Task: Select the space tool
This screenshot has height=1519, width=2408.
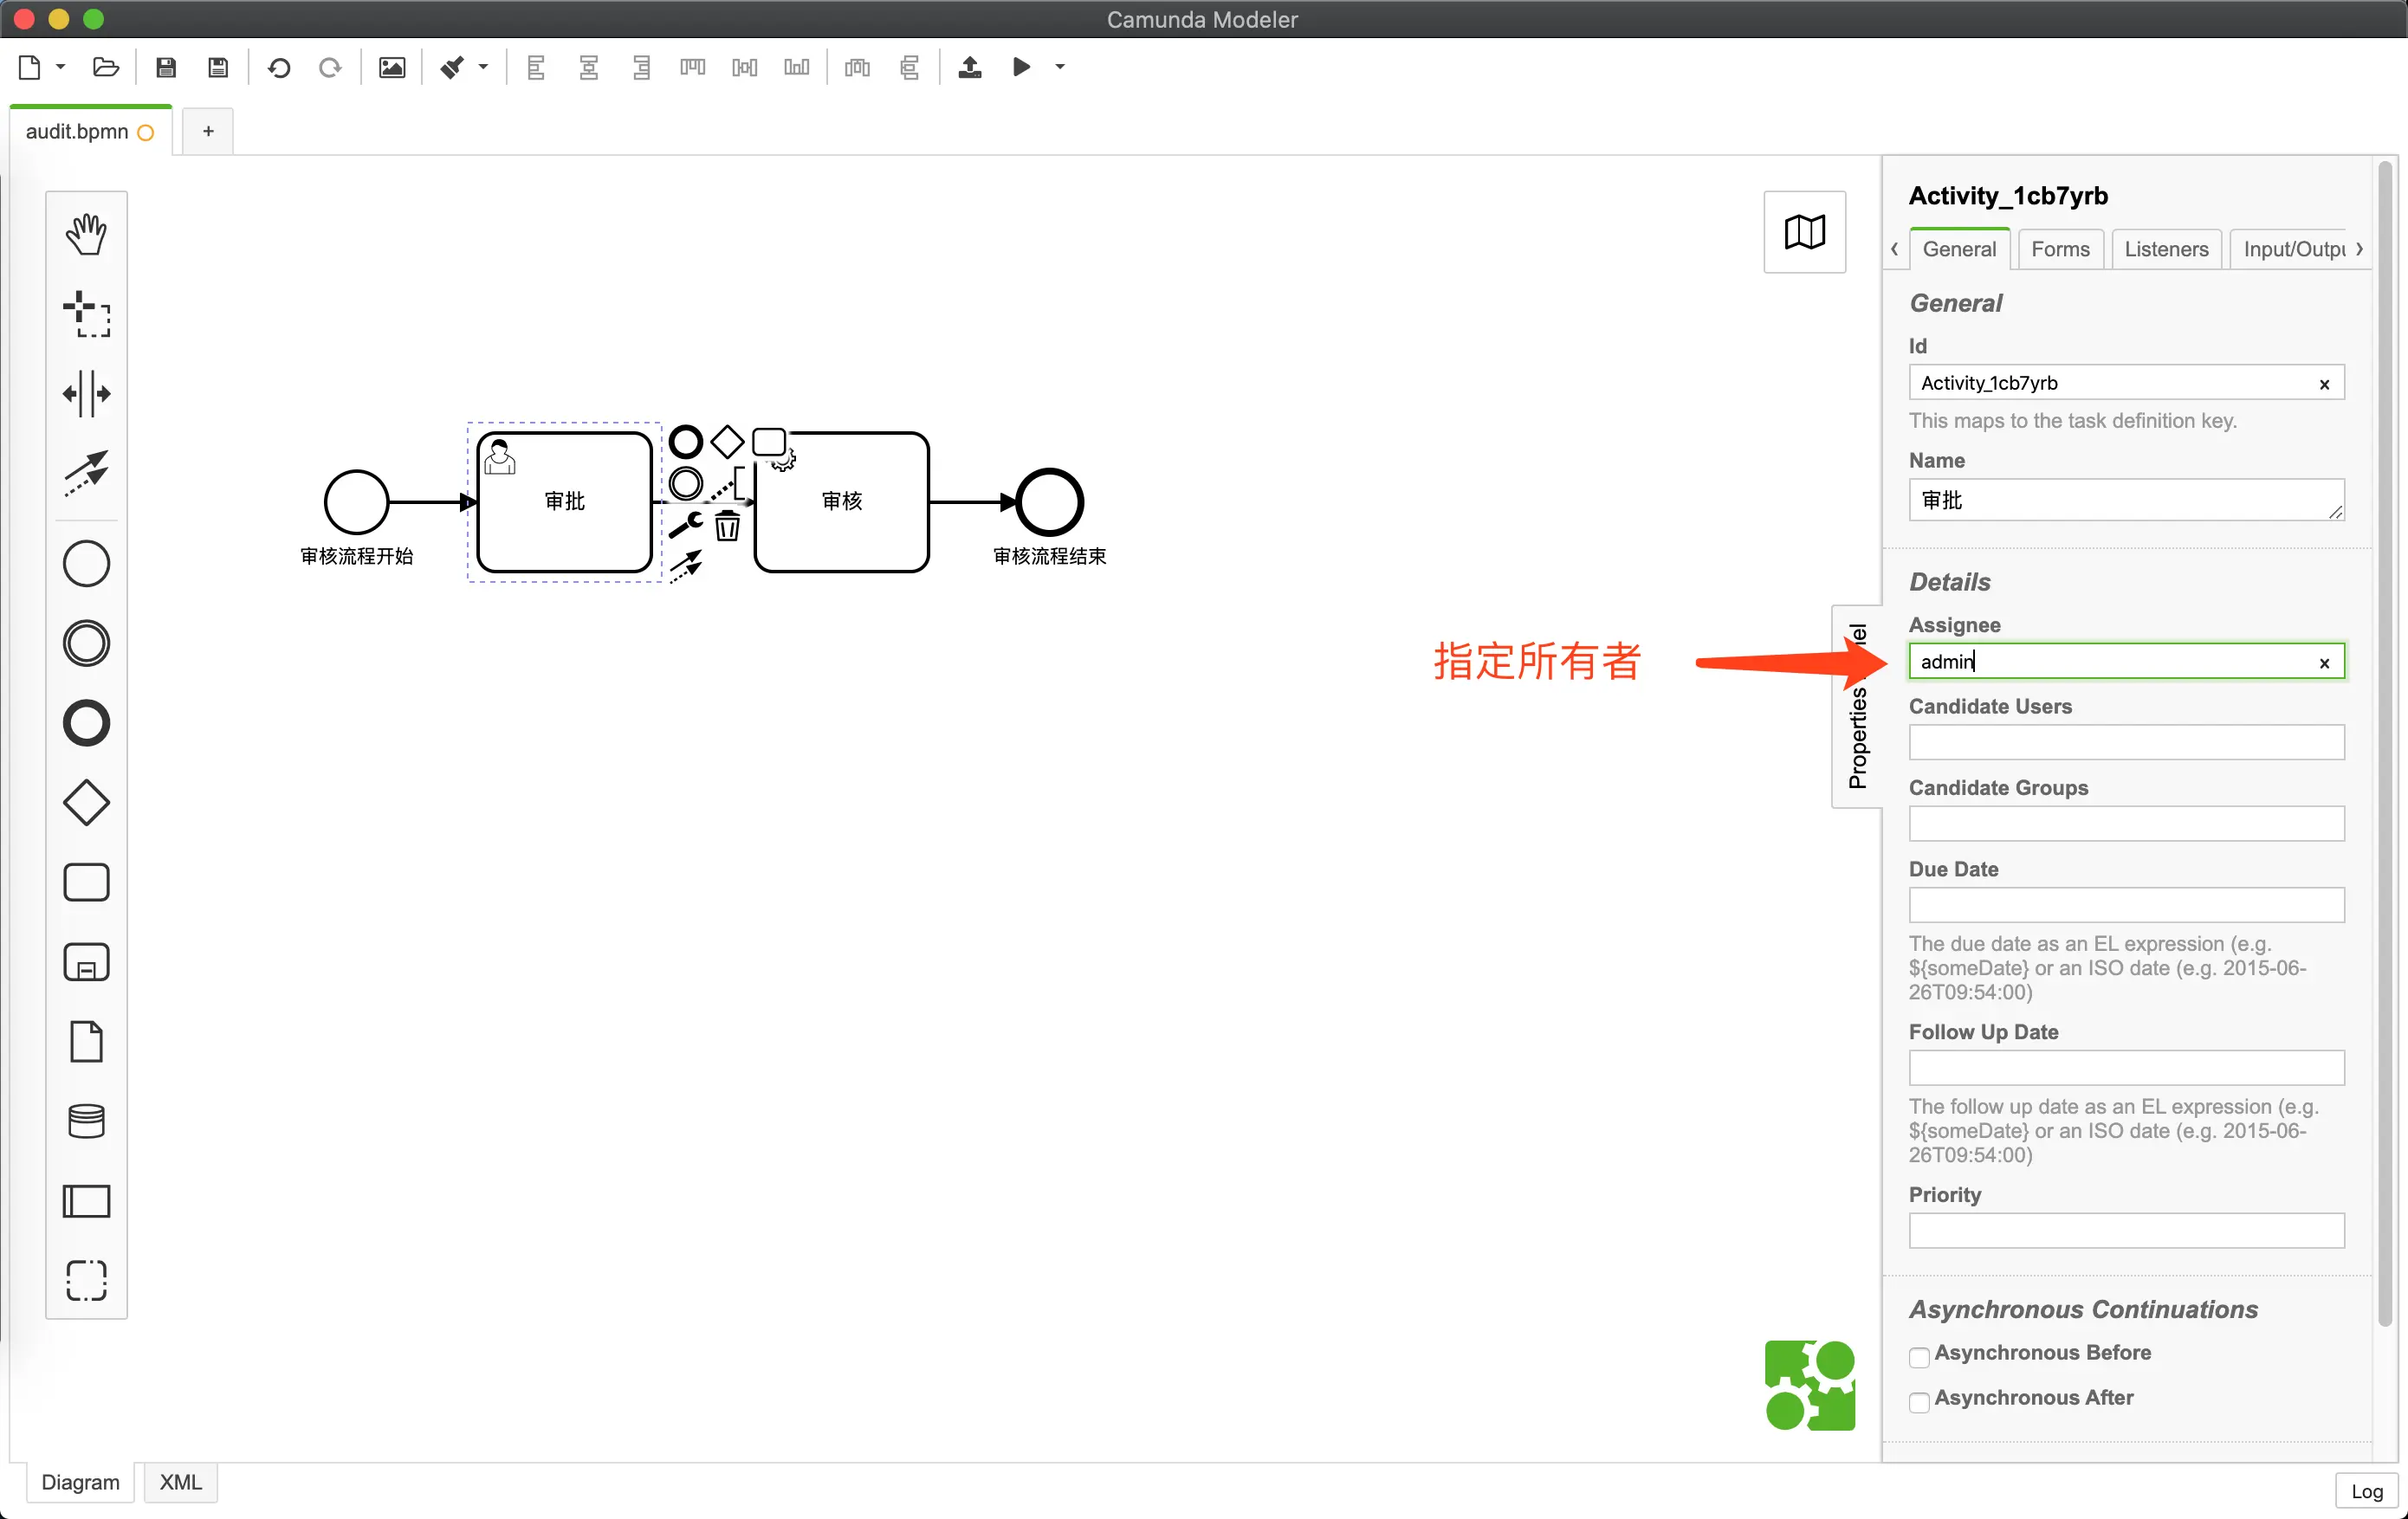Action: (86, 394)
